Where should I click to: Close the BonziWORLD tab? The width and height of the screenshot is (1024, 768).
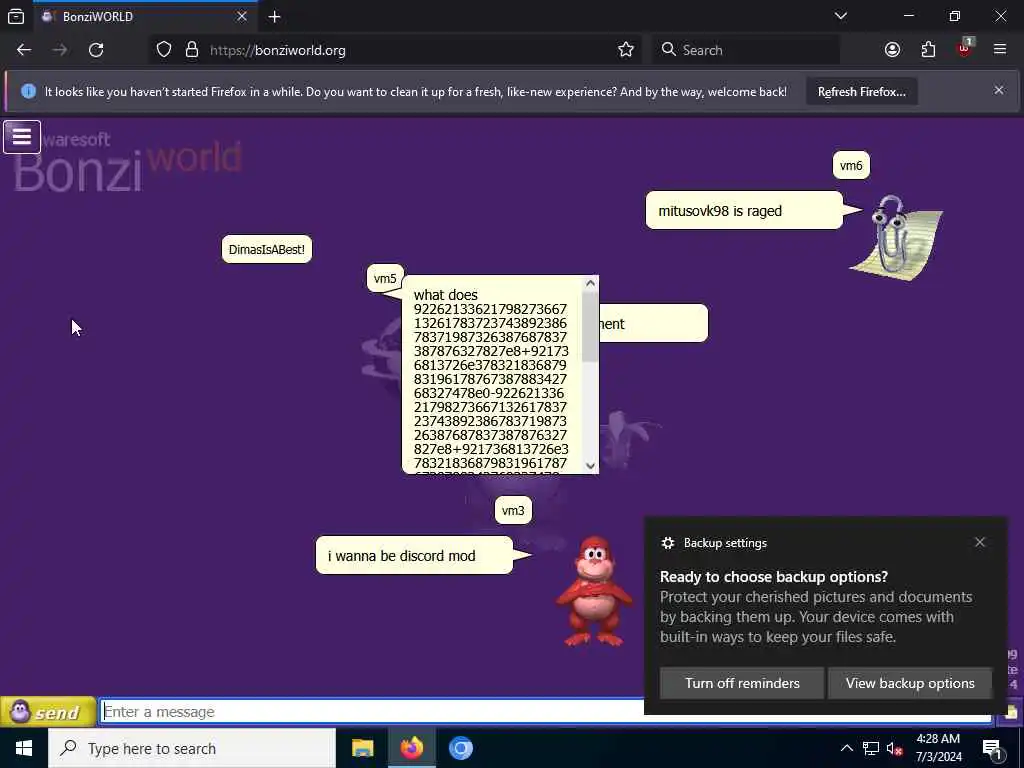coord(242,16)
